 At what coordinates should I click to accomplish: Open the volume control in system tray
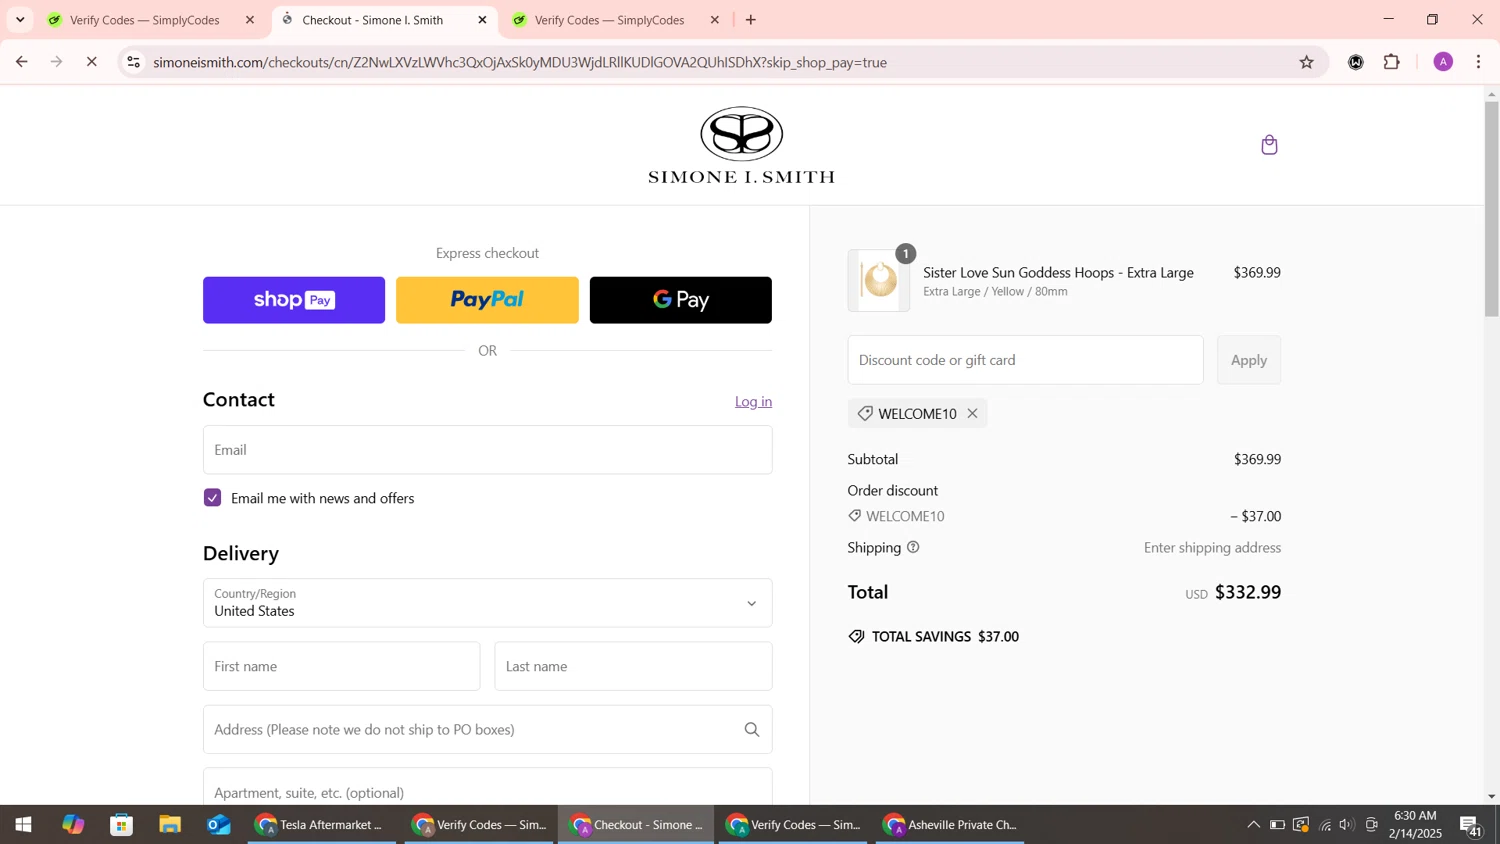(x=1347, y=825)
